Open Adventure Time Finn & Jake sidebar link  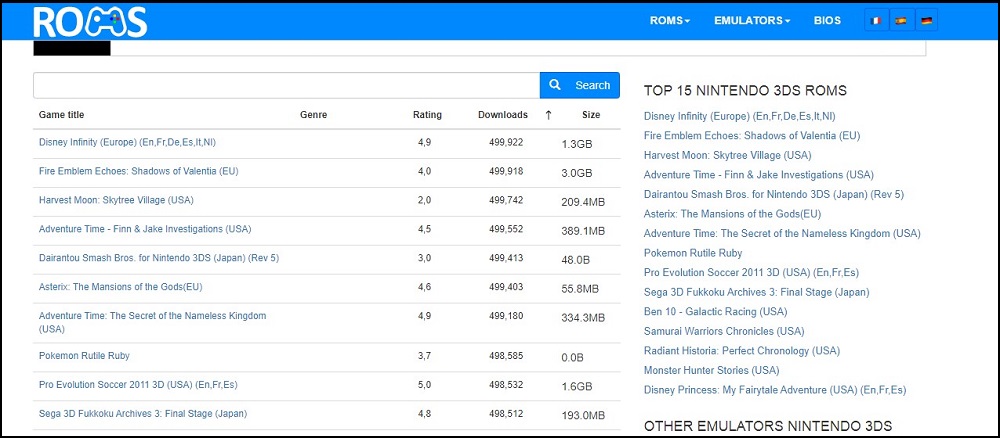tap(759, 175)
